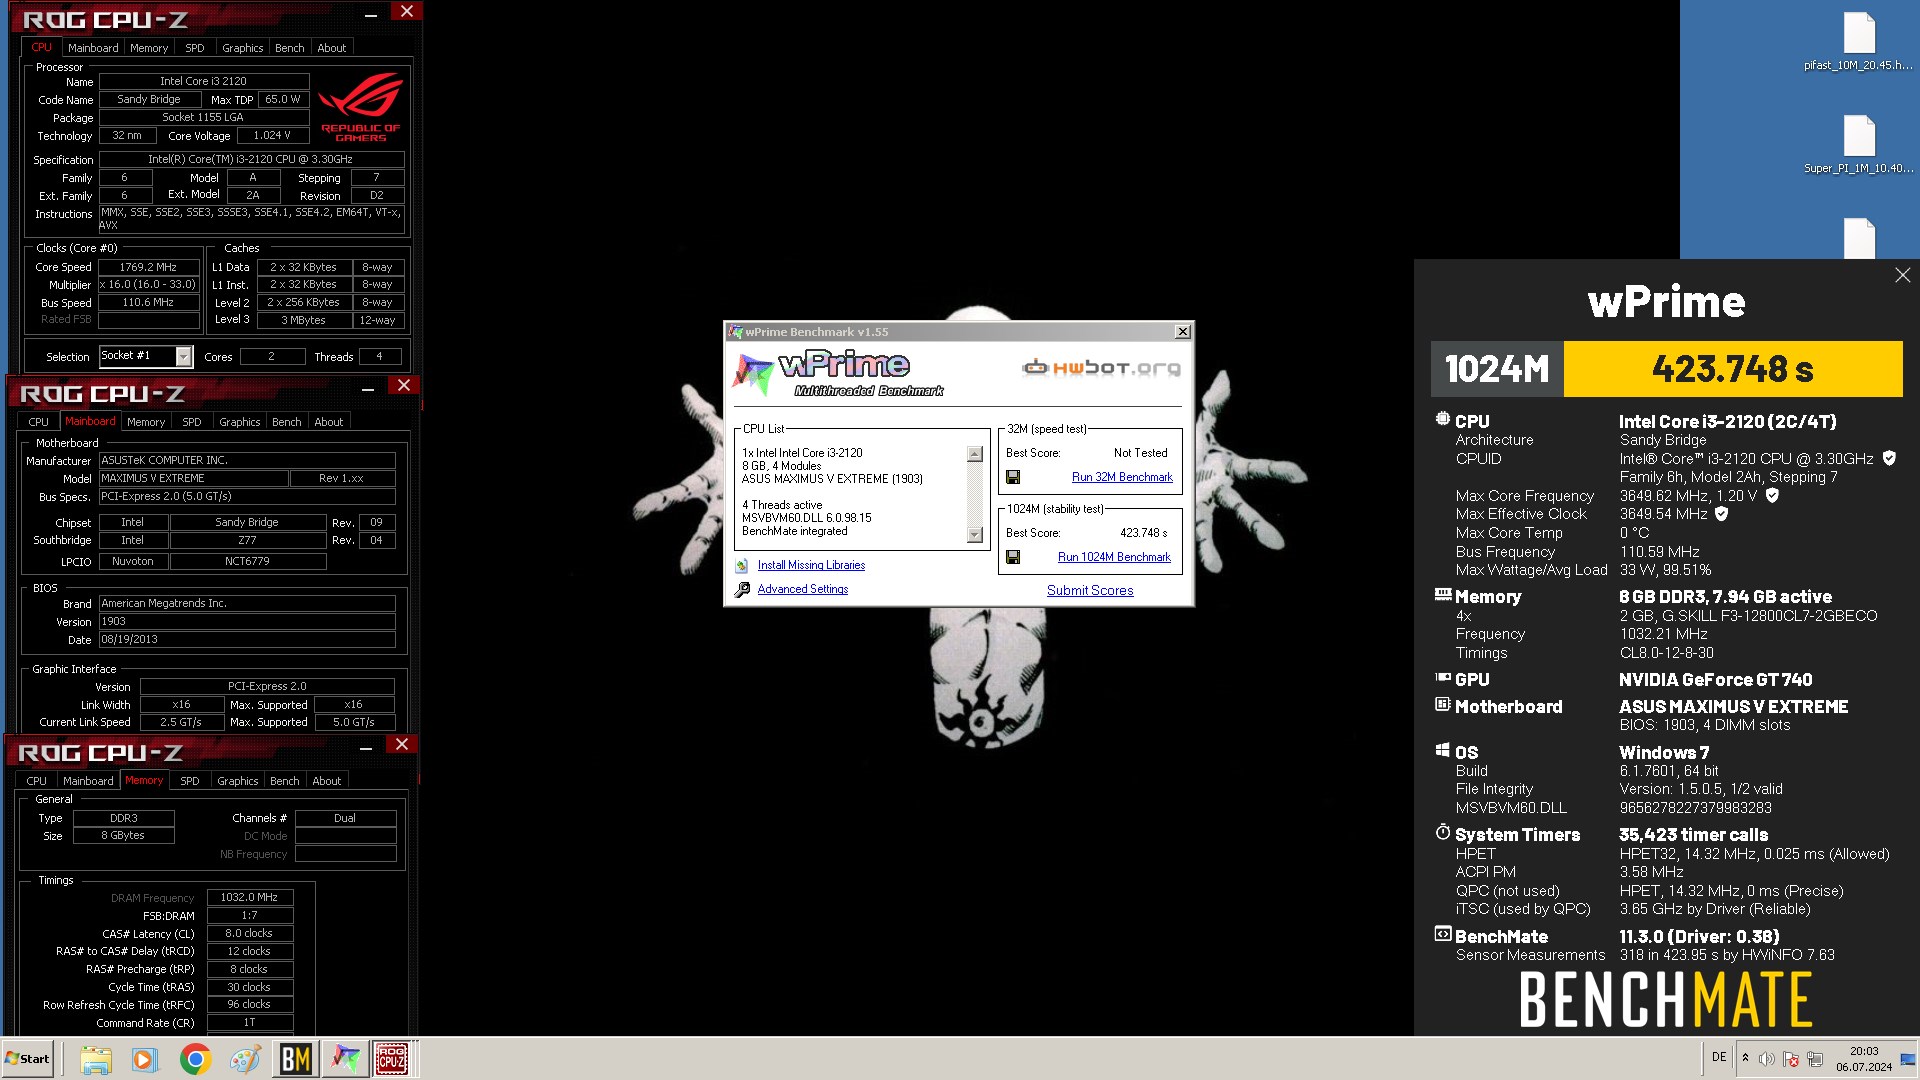1920x1080 pixels.
Task: Open the Socket #1 selection dropdown
Action: (x=183, y=357)
